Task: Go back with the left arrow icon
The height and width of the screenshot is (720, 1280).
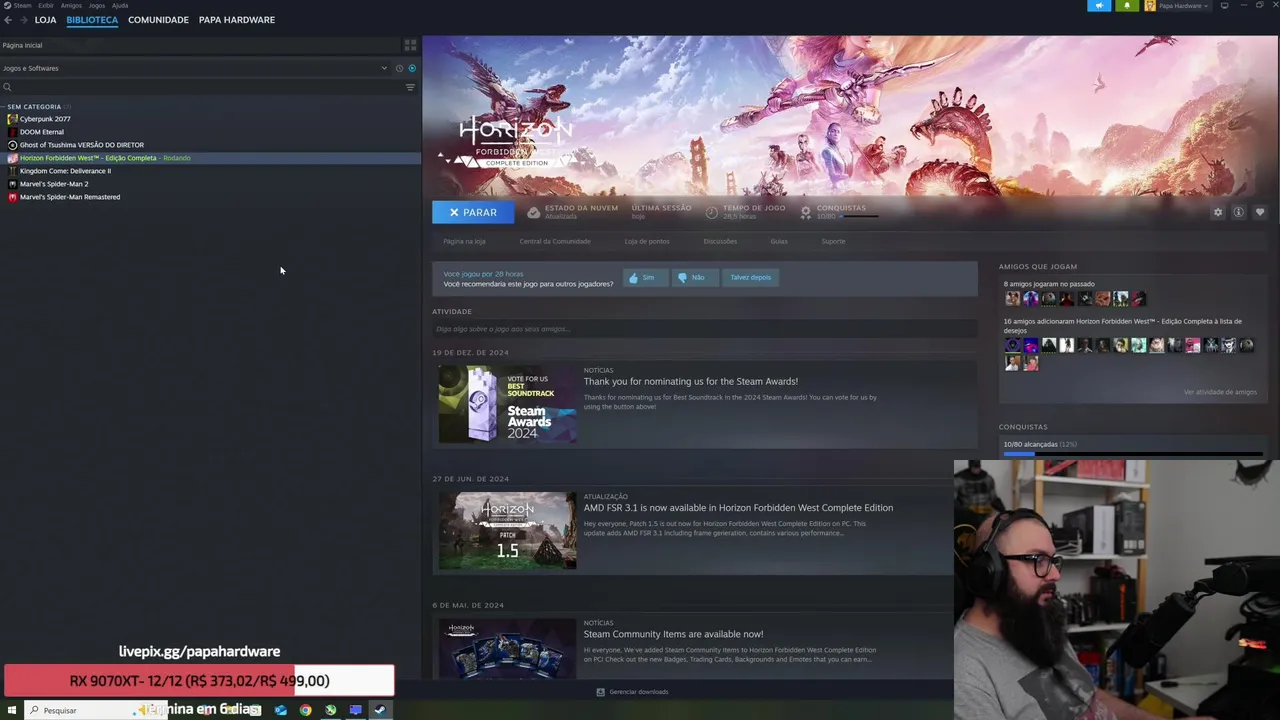Action: click(x=8, y=20)
